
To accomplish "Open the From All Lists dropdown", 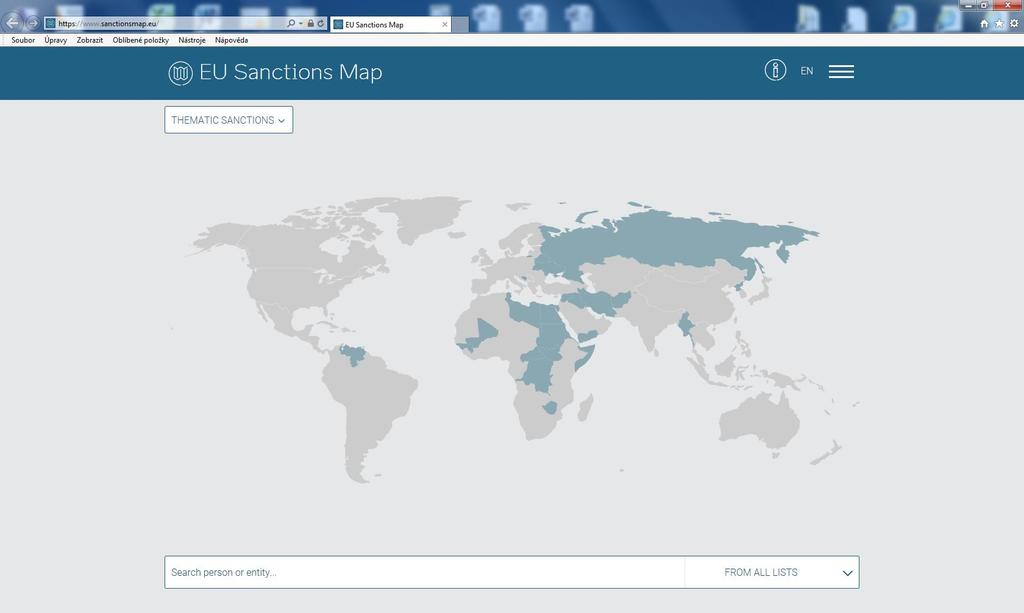I will point(772,573).
